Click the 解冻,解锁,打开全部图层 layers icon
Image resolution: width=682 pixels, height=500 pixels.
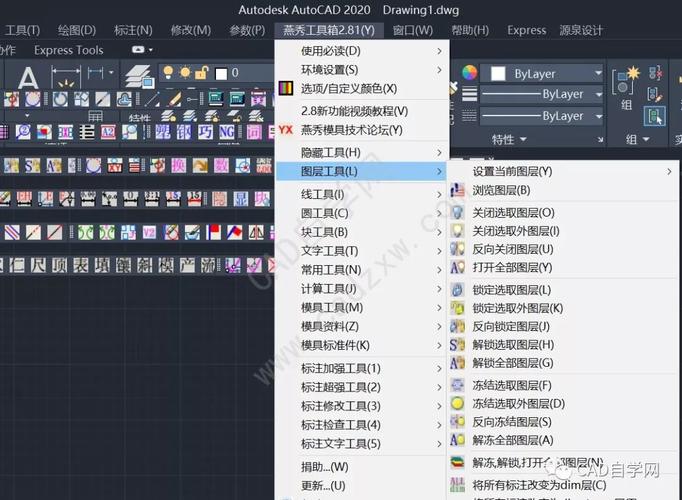(457, 463)
